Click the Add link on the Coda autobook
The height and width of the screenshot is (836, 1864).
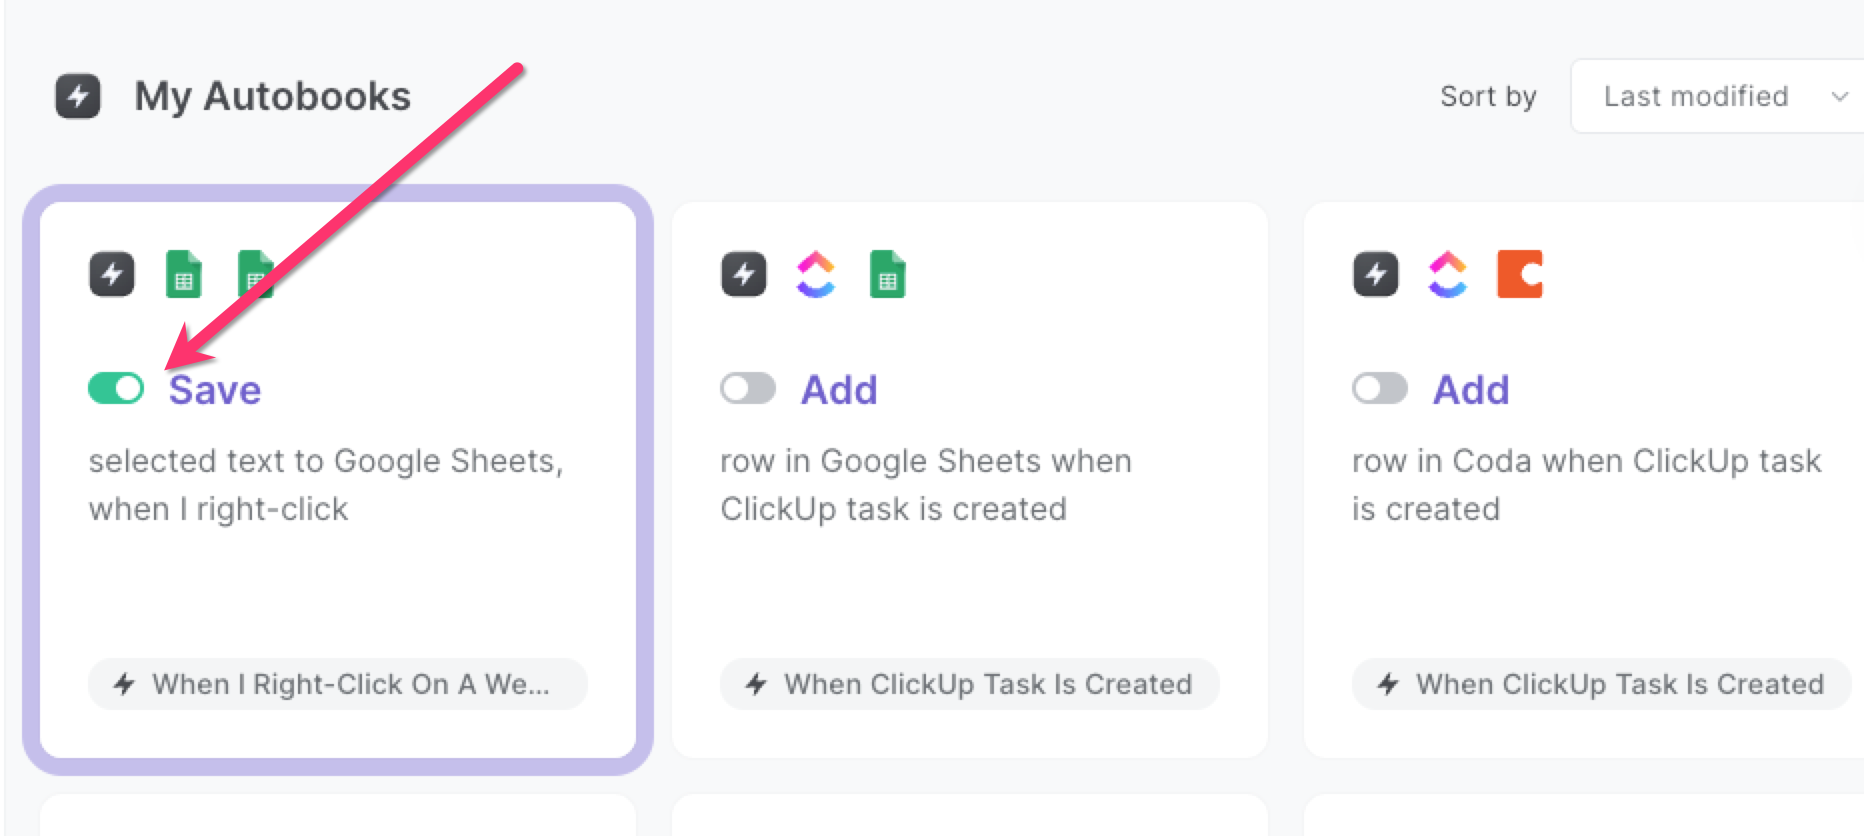[1470, 389]
